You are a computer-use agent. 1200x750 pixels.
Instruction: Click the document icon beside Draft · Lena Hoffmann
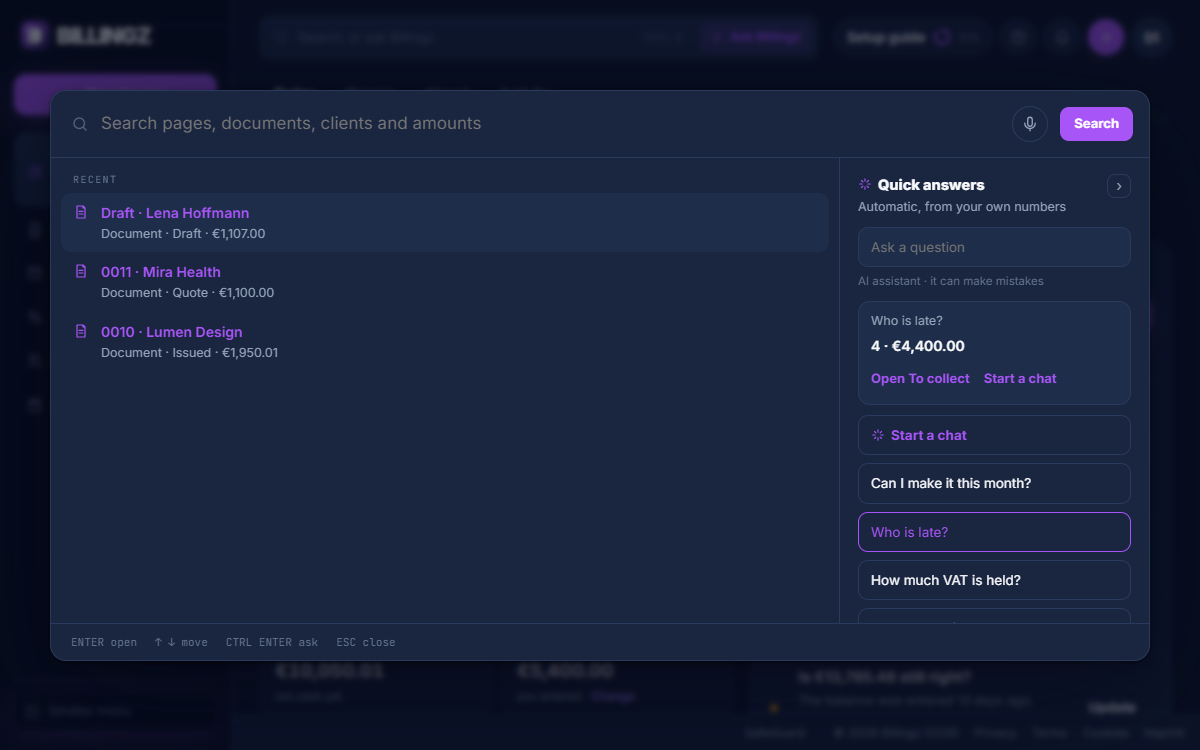82,212
